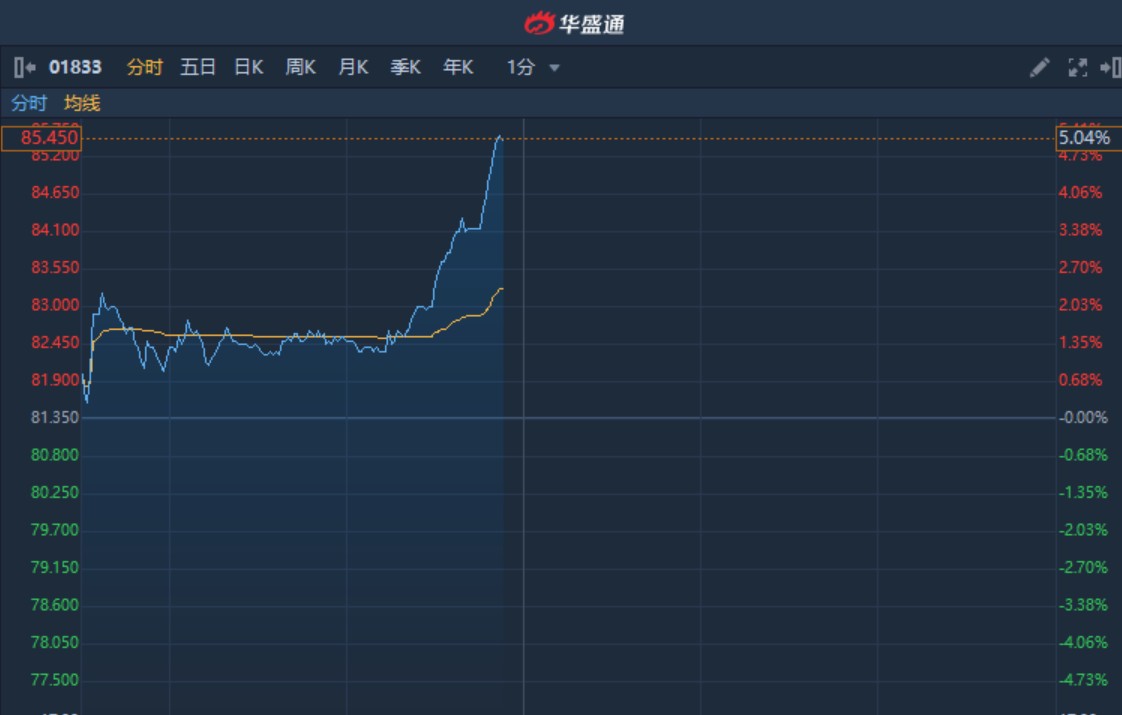Click the -0.68% percentage axis label
This screenshot has width=1122, height=715.
(1083, 454)
